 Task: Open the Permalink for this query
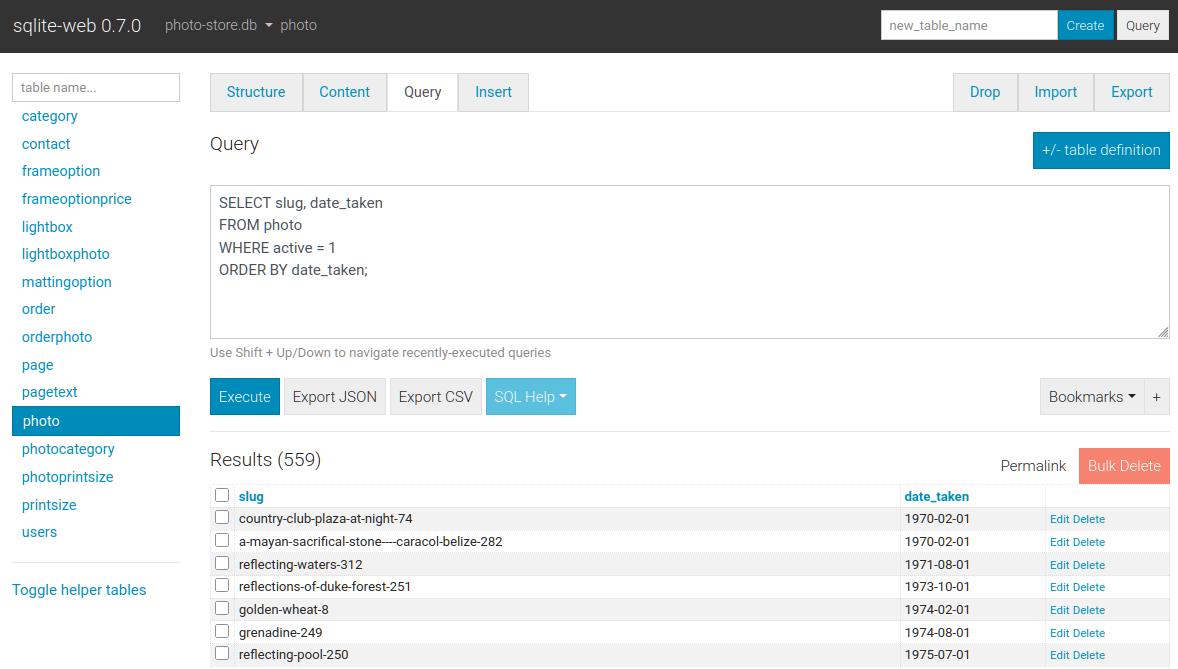(1033, 466)
